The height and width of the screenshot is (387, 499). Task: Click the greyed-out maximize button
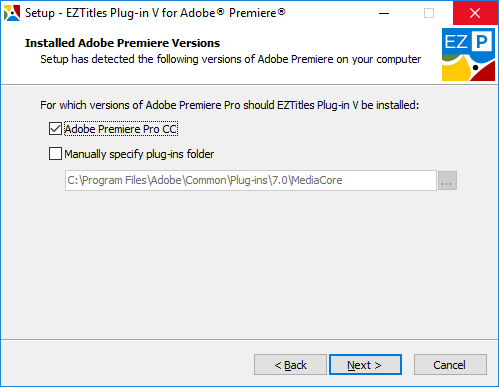pos(429,13)
